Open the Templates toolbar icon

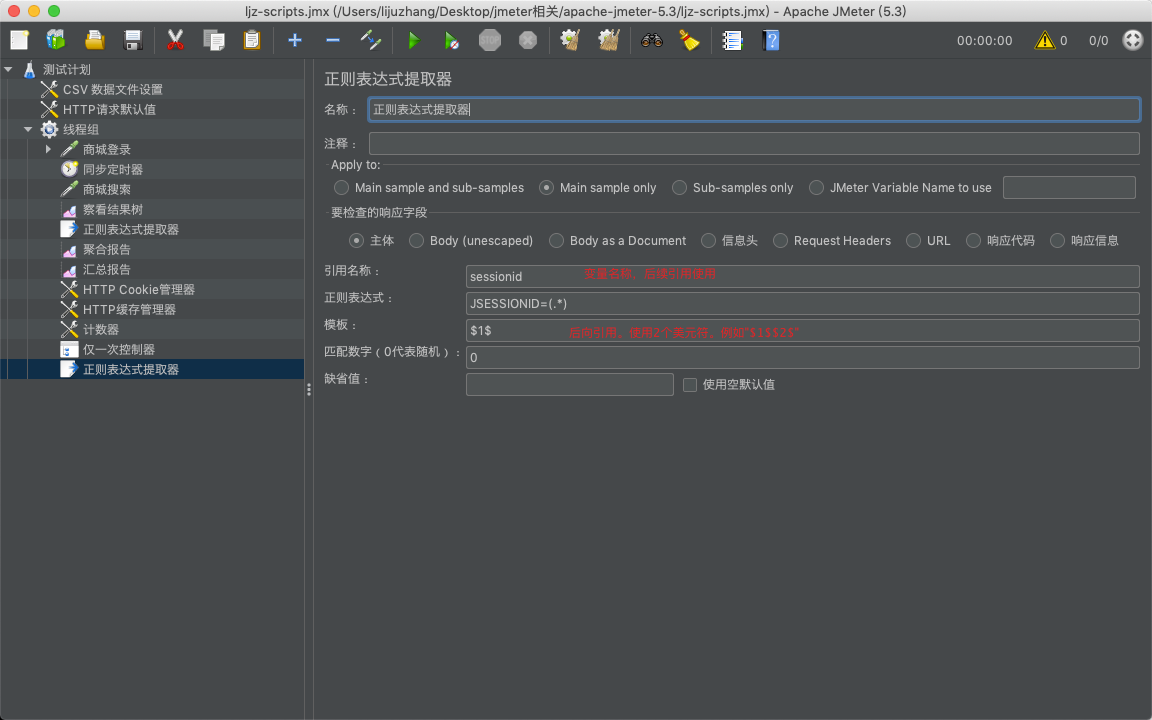pos(56,40)
